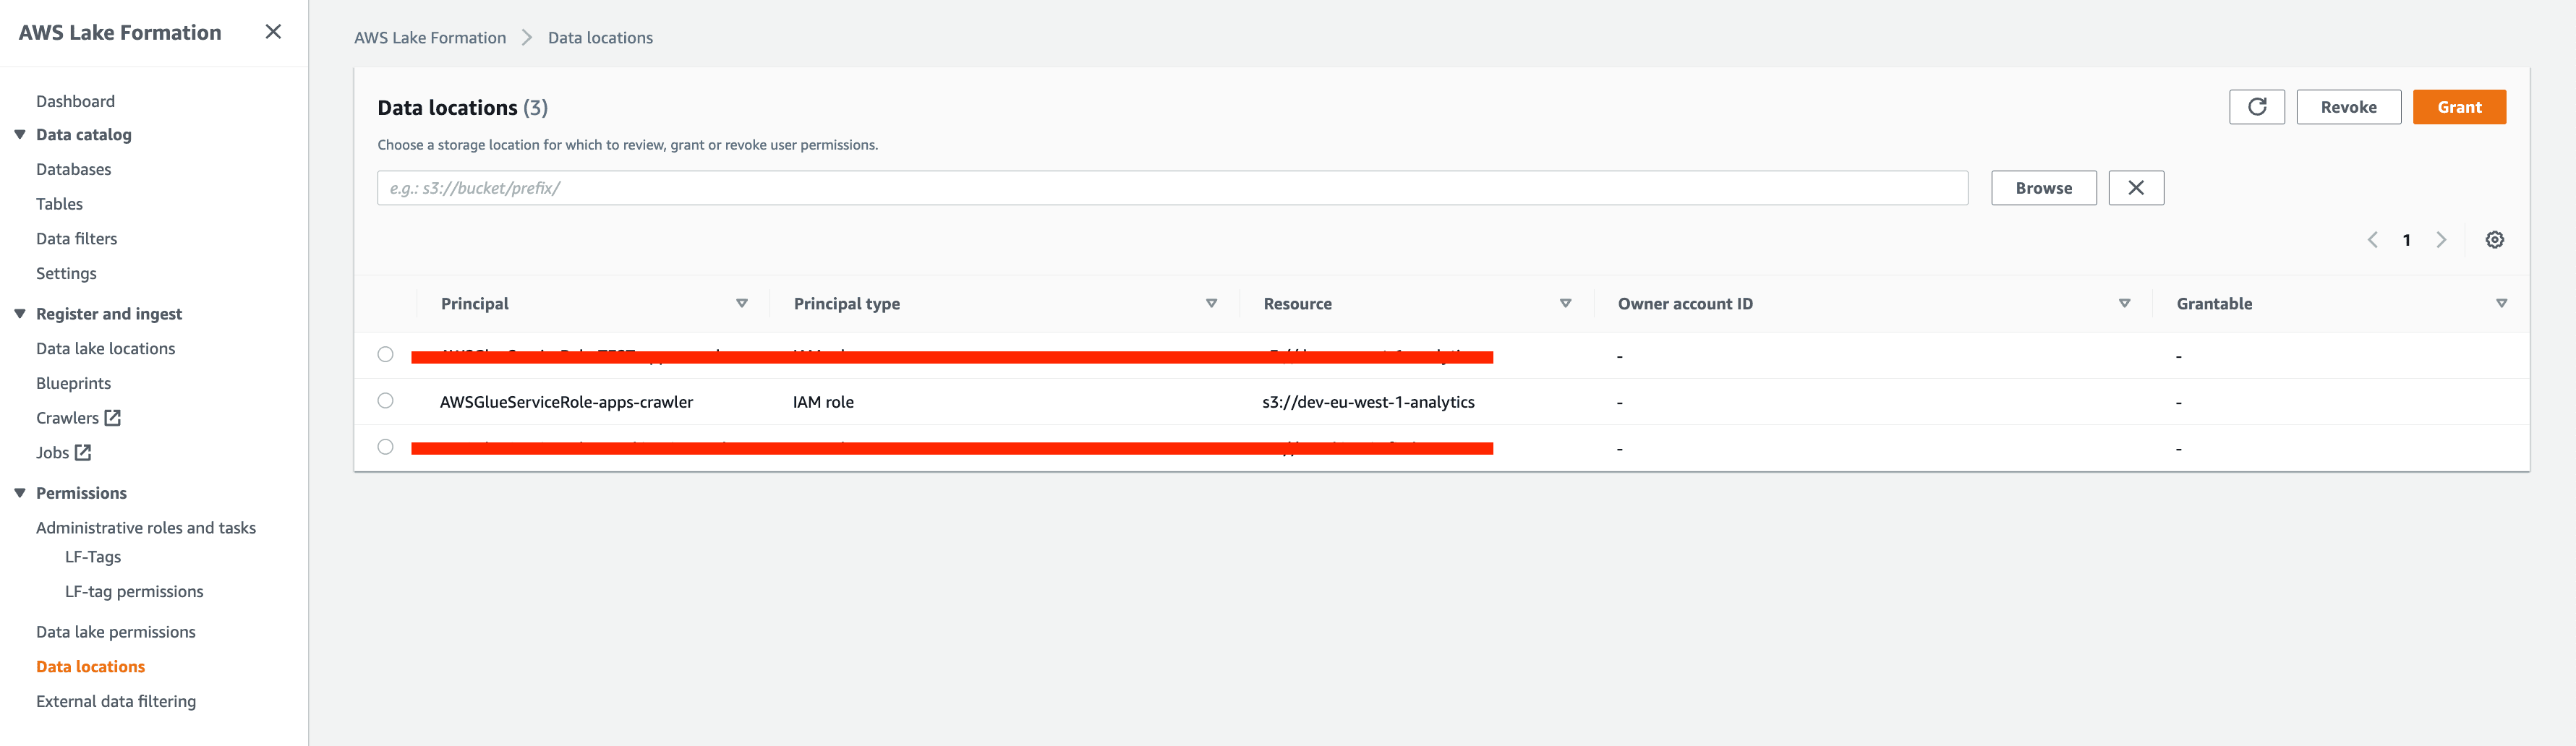Open Data filters in sidebar

(x=76, y=239)
